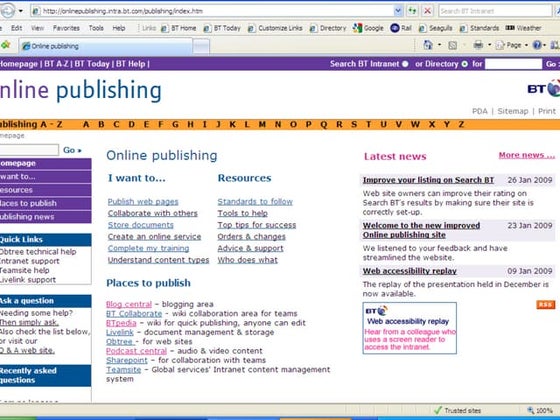Open Livelink support quick link
Image resolution: width=560 pixels, height=420 pixels.
[x=28, y=280]
